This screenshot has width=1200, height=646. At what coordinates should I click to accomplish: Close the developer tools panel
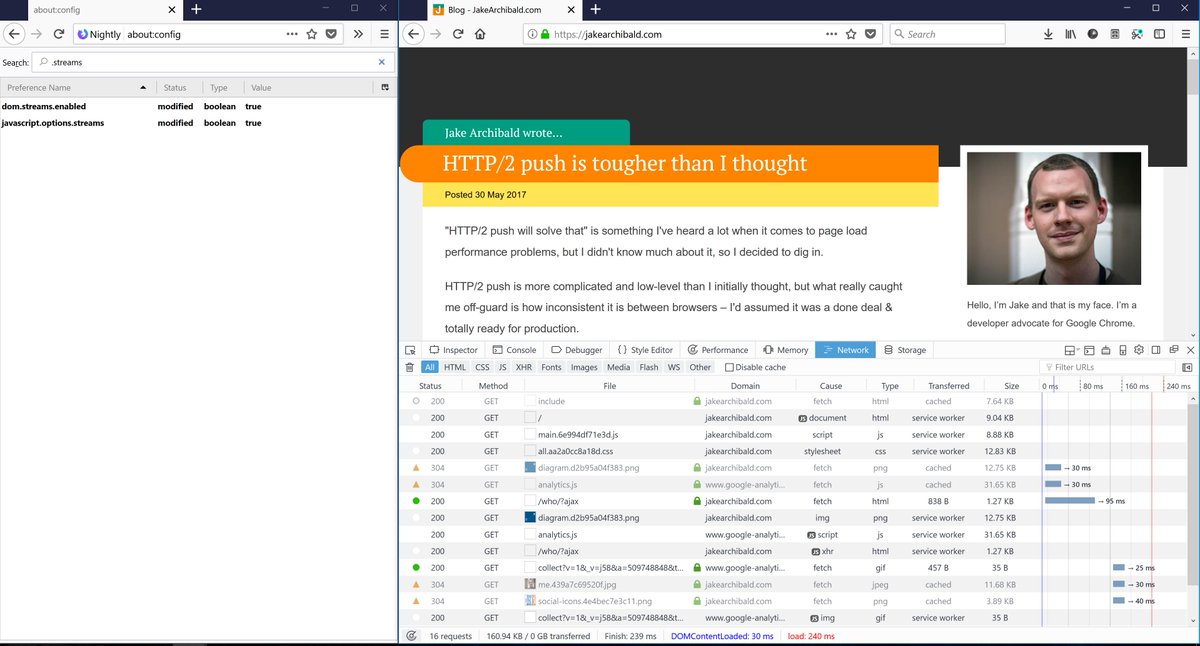click(x=1189, y=350)
